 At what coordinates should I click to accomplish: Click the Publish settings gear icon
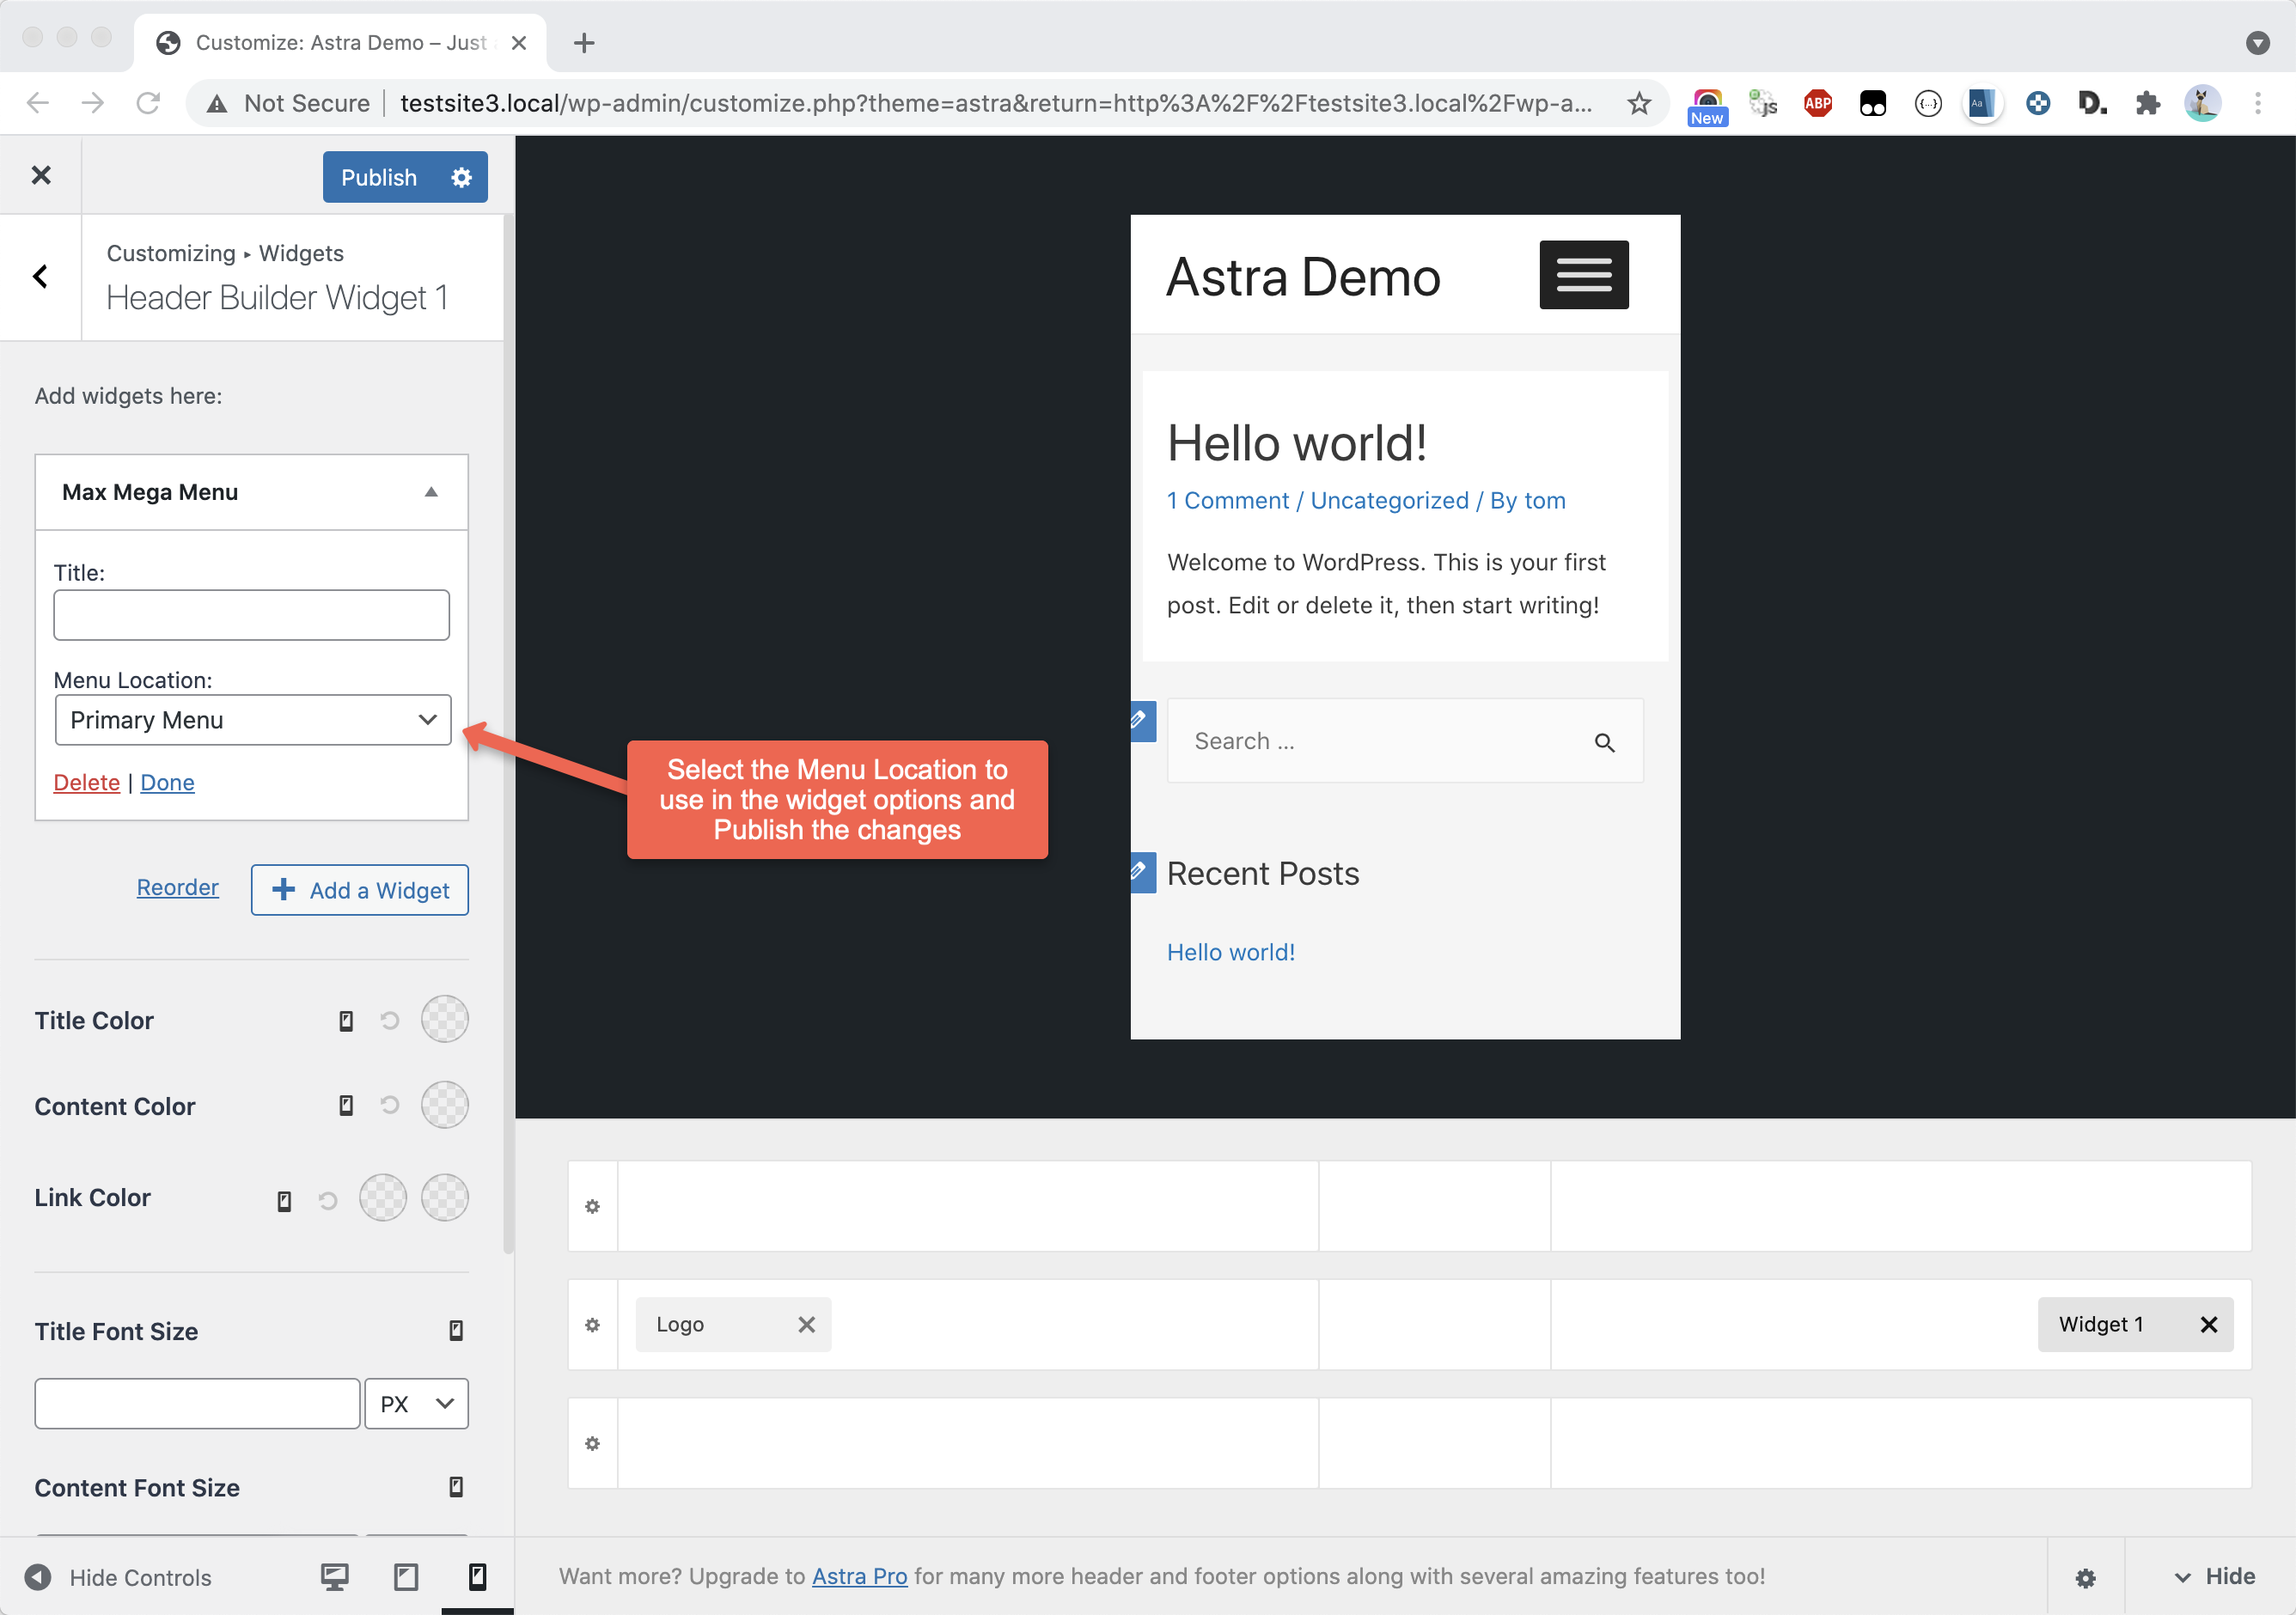[461, 177]
